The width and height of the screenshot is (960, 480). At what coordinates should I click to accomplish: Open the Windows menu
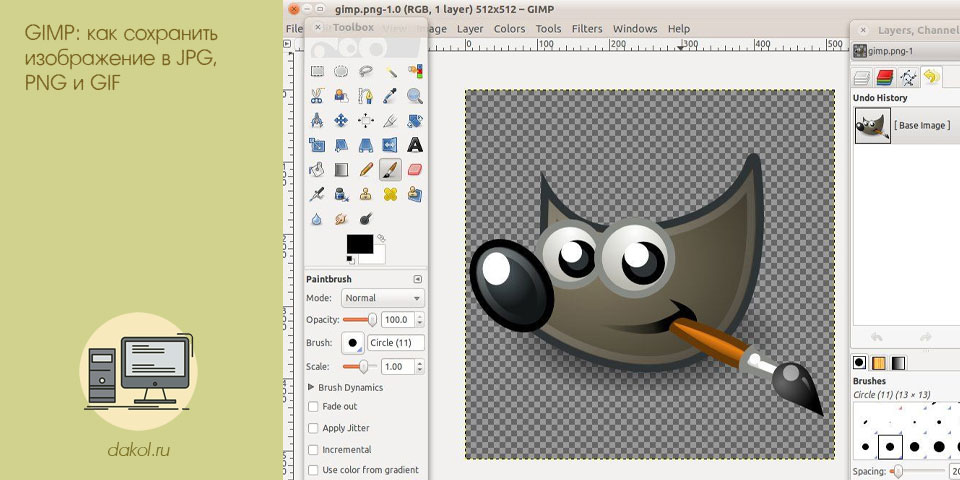coord(635,29)
